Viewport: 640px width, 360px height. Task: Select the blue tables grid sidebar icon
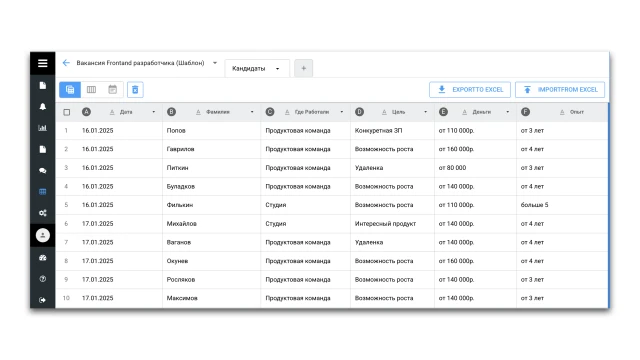(42, 192)
